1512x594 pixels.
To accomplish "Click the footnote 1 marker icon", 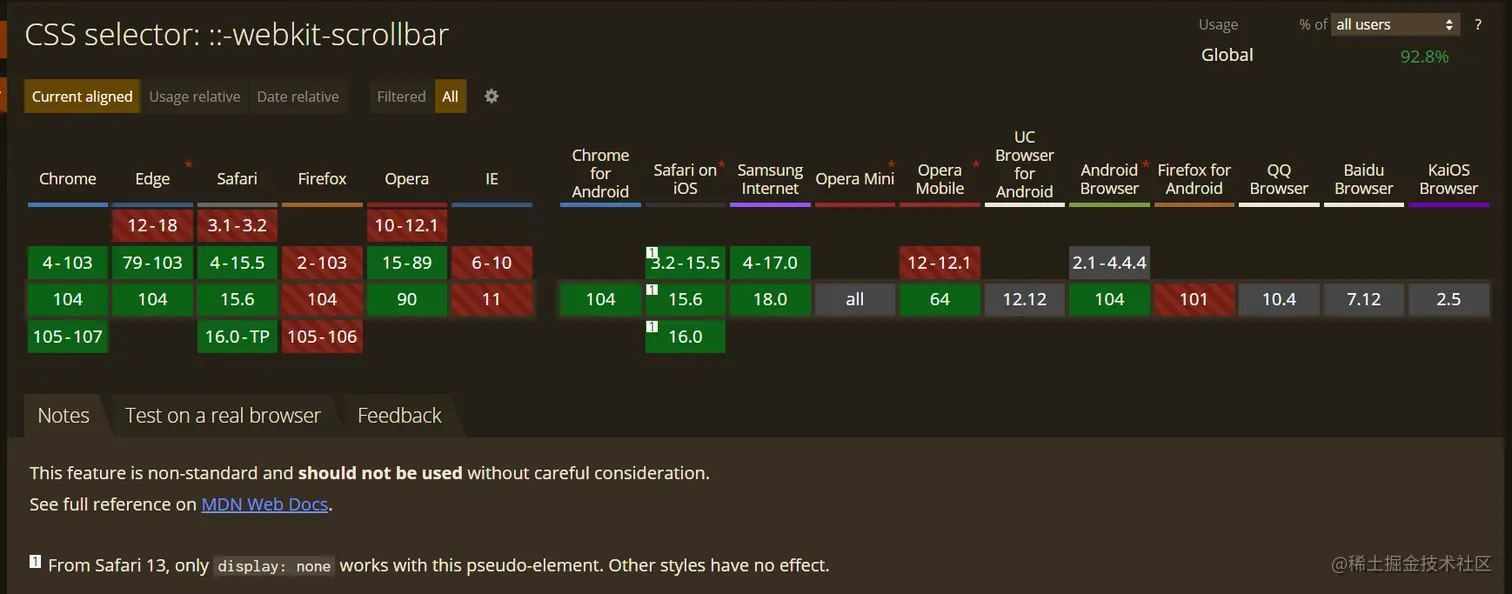I will point(35,561).
